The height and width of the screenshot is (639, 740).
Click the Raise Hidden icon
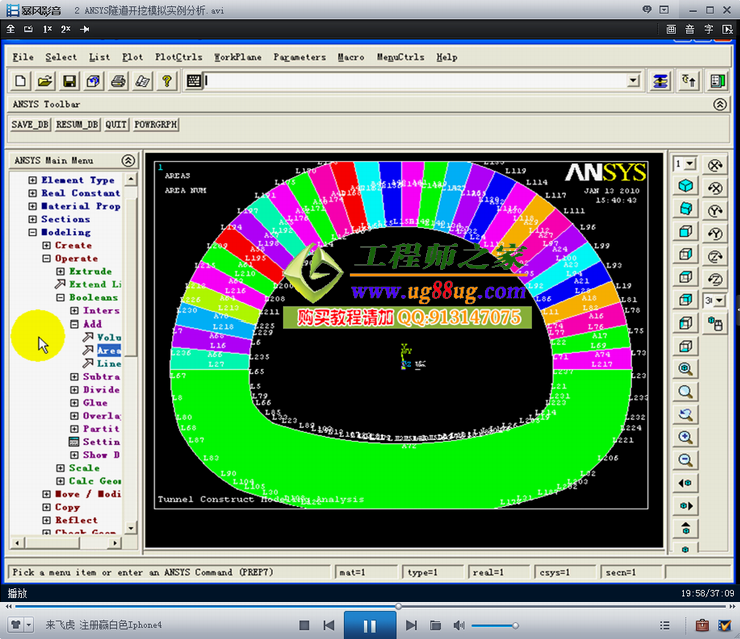point(660,81)
